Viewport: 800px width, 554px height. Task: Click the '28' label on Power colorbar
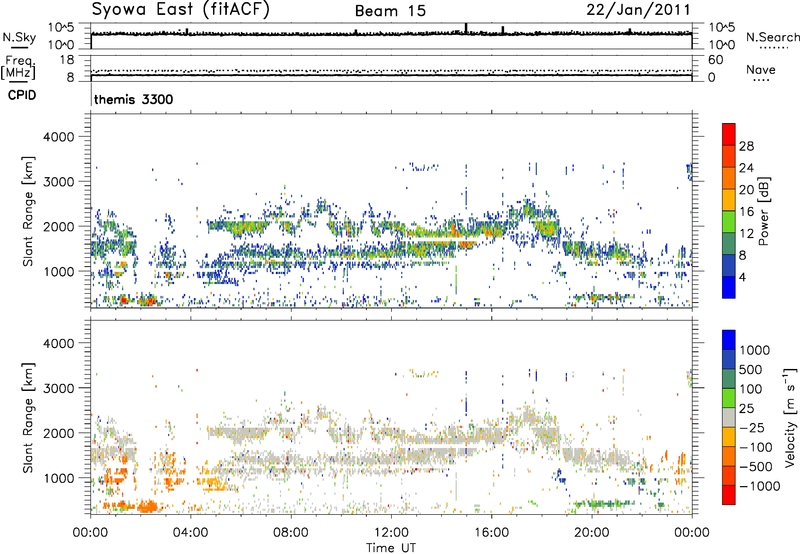coord(746,146)
